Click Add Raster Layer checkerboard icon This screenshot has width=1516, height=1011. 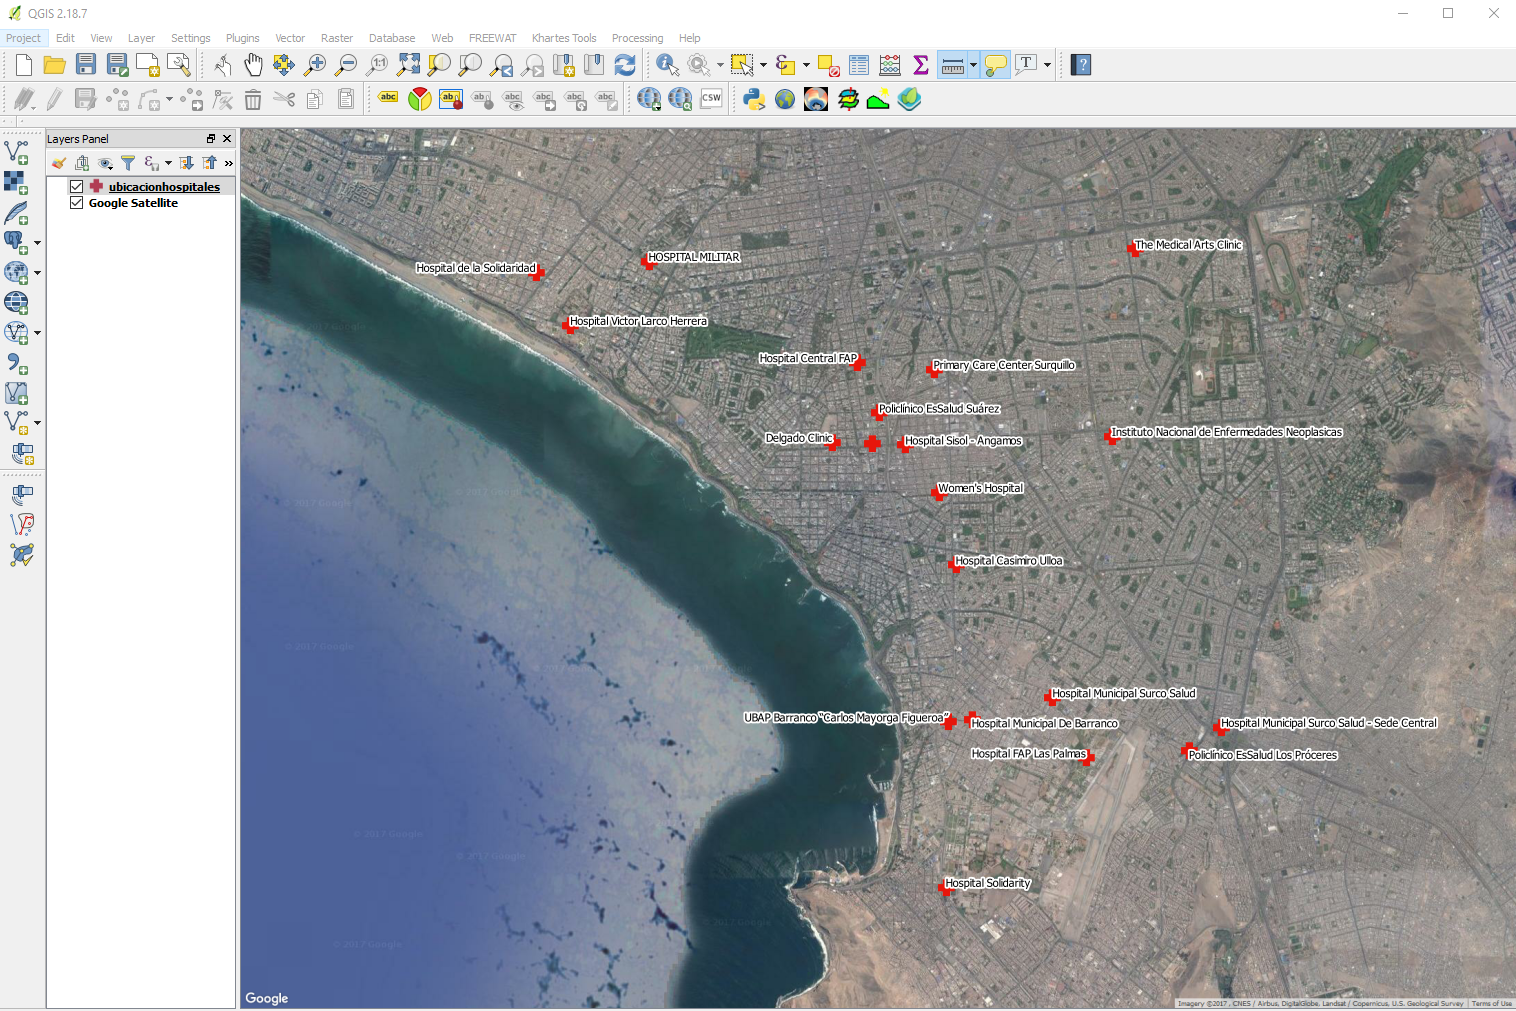16,182
